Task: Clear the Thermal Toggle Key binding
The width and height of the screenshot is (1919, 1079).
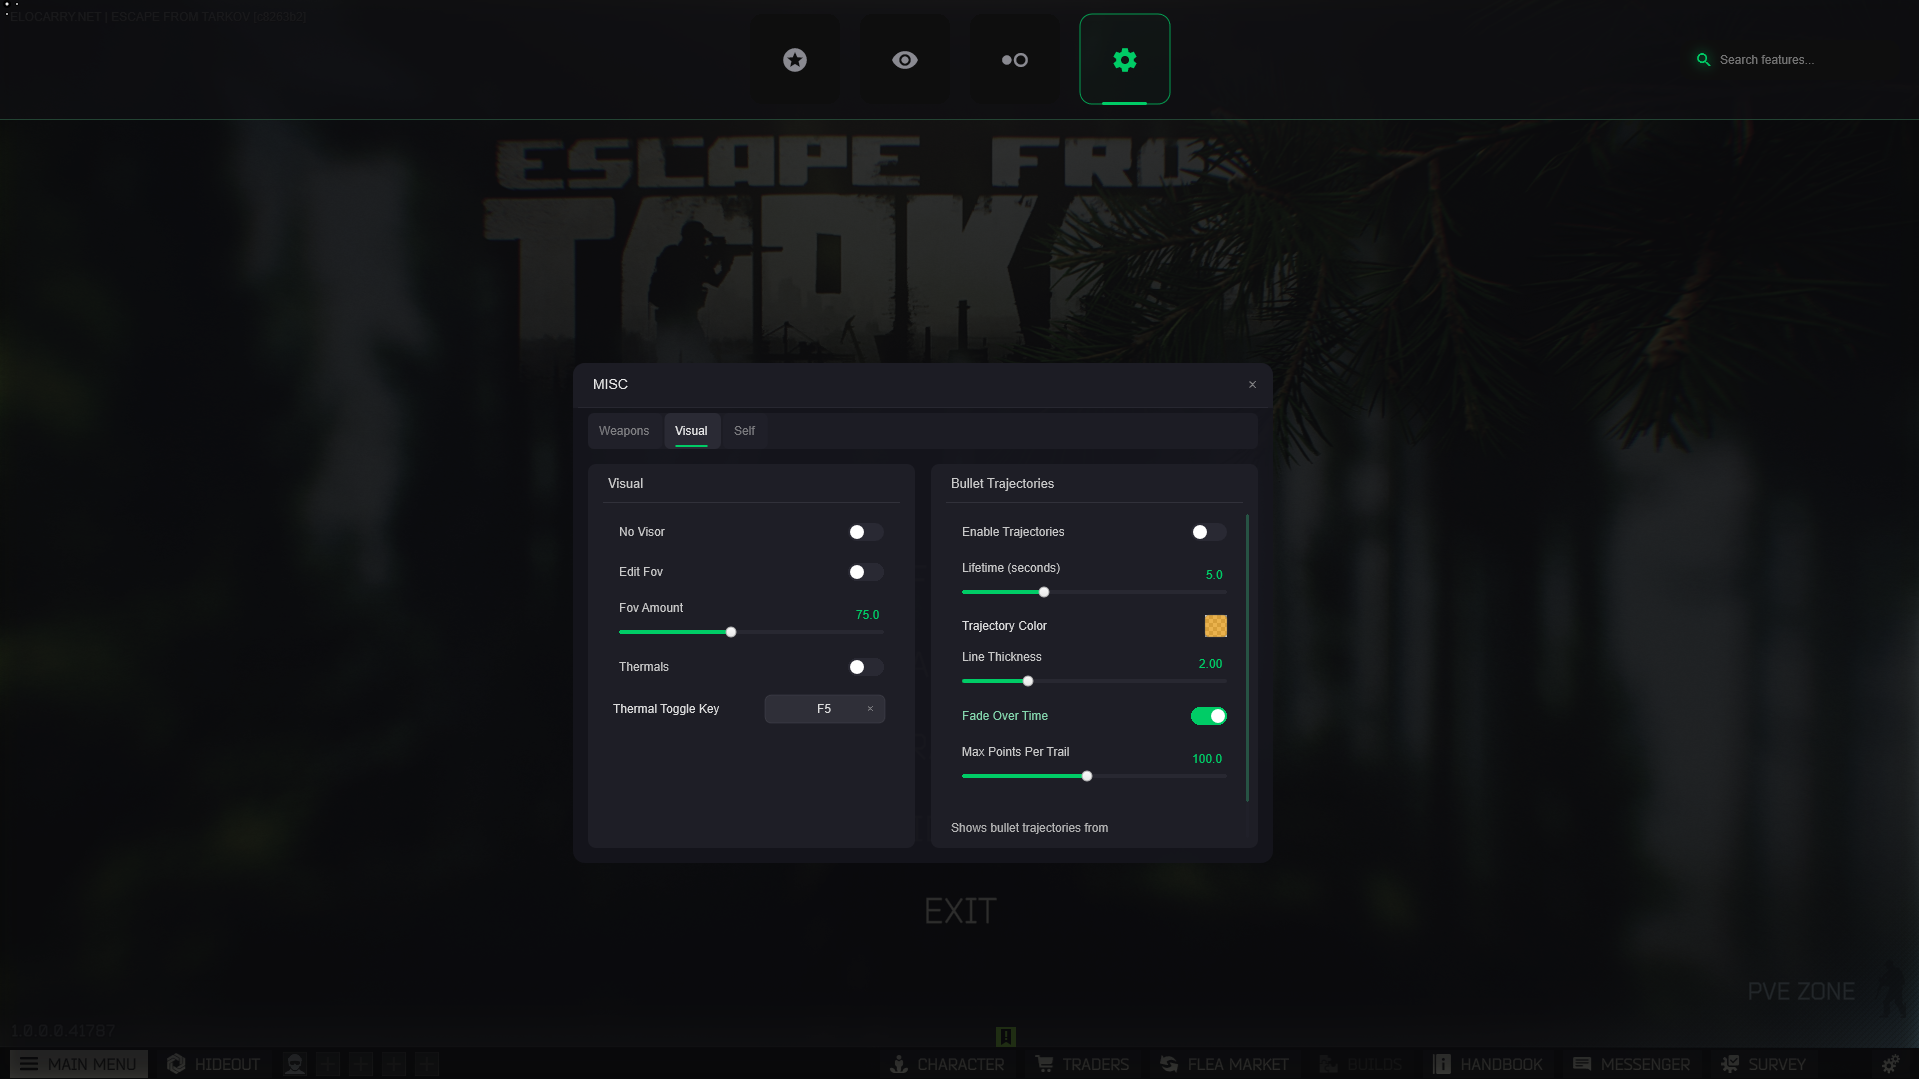Action: tap(870, 709)
